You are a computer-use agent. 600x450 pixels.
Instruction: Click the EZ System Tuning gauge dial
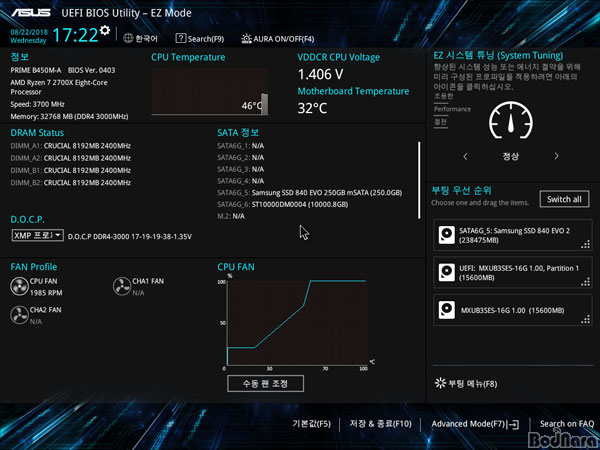click(x=511, y=120)
